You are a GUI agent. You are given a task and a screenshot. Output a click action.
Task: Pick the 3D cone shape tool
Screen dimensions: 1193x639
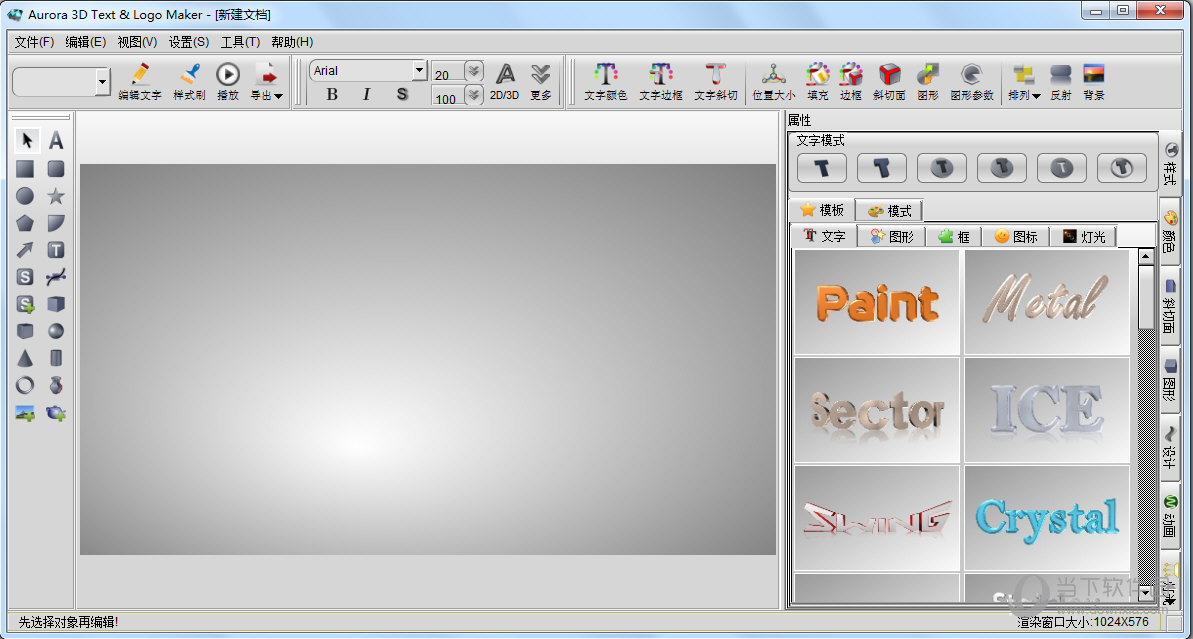(25, 358)
